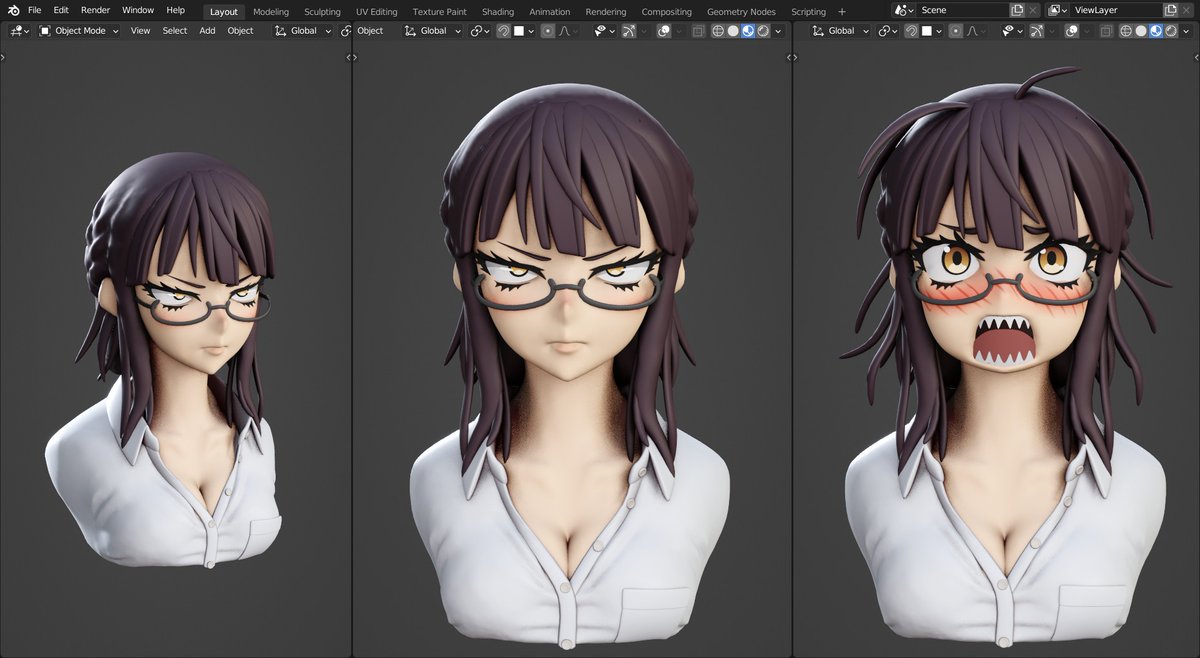Select solid shading in right viewport

[x=1141, y=31]
